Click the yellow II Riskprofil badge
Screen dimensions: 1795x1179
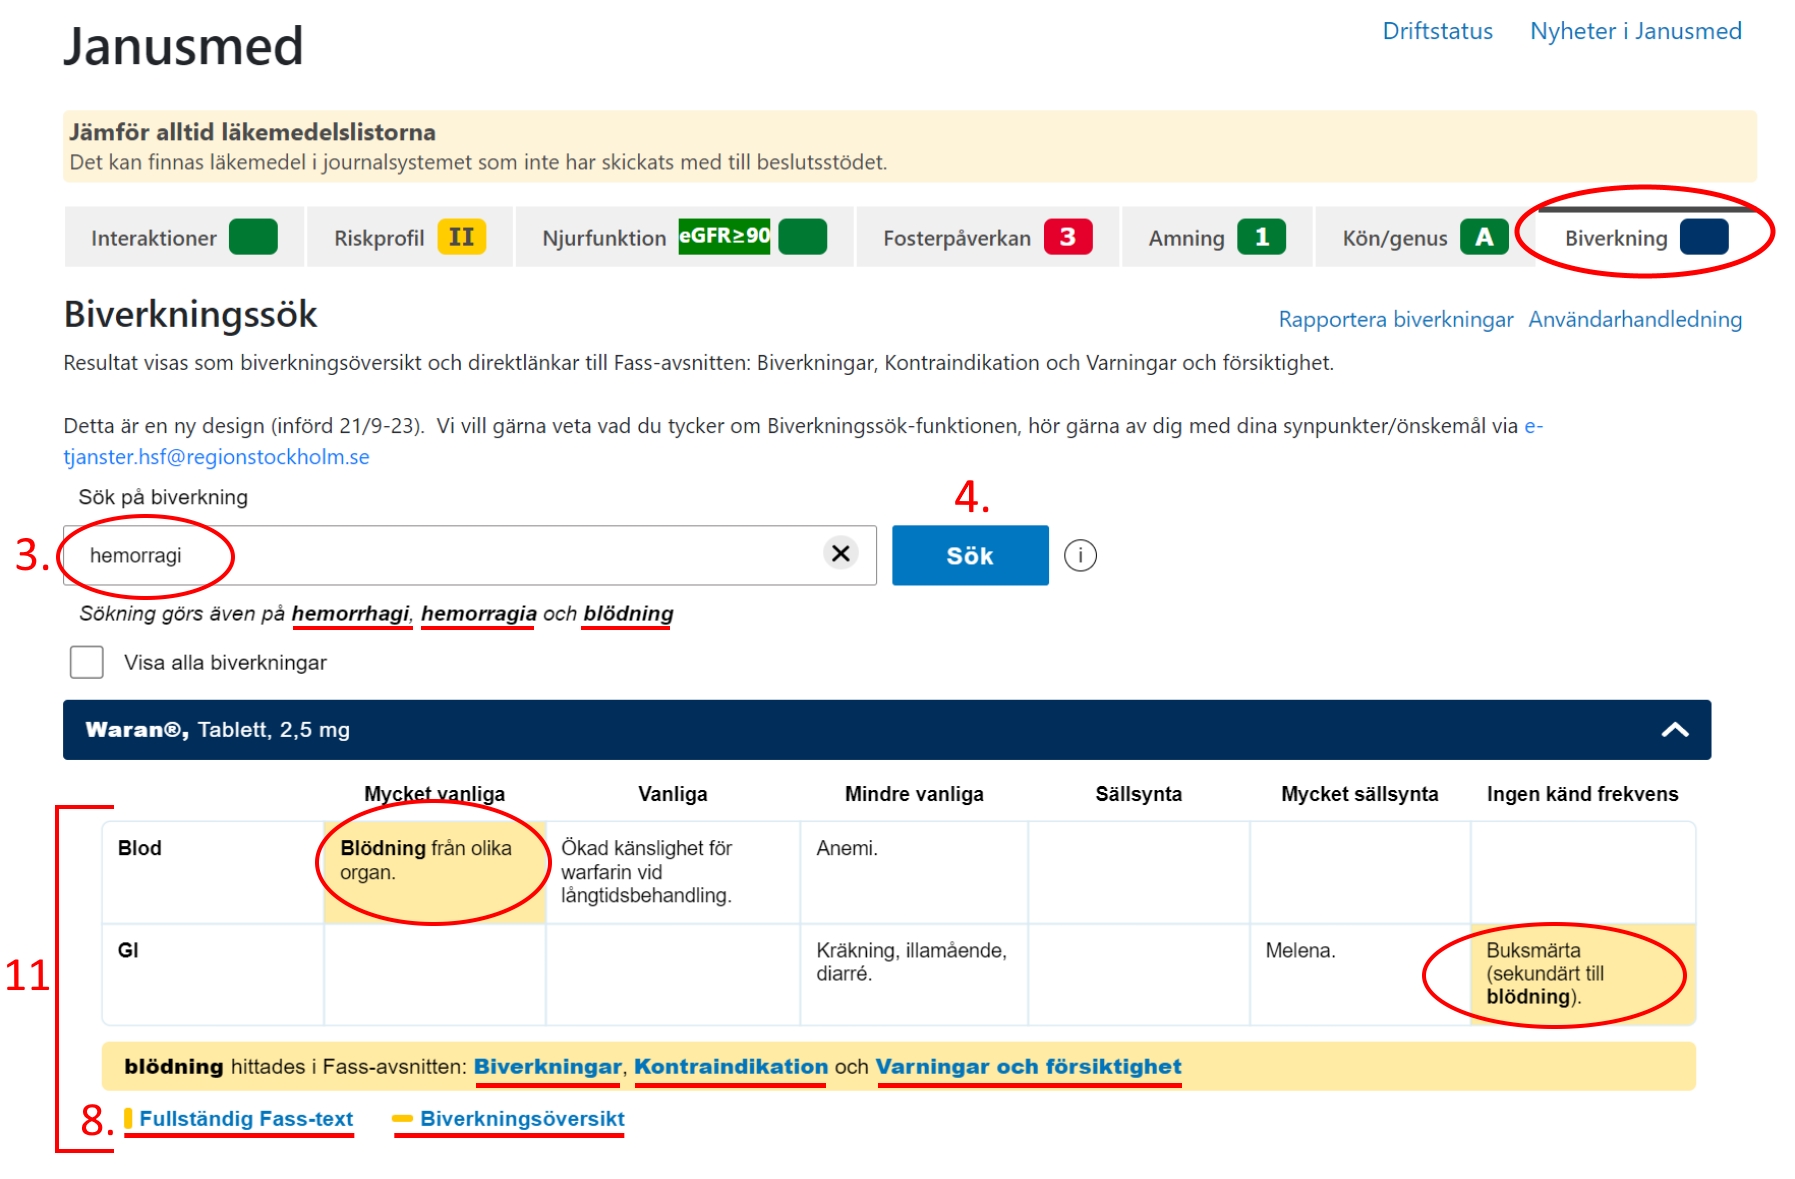pyautogui.click(x=461, y=237)
